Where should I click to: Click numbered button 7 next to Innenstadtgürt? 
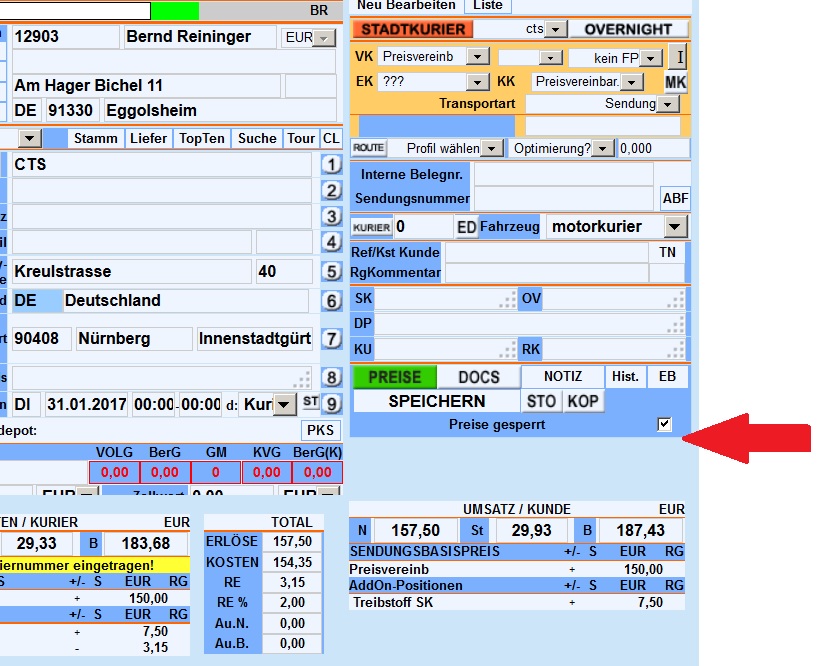[331, 339]
